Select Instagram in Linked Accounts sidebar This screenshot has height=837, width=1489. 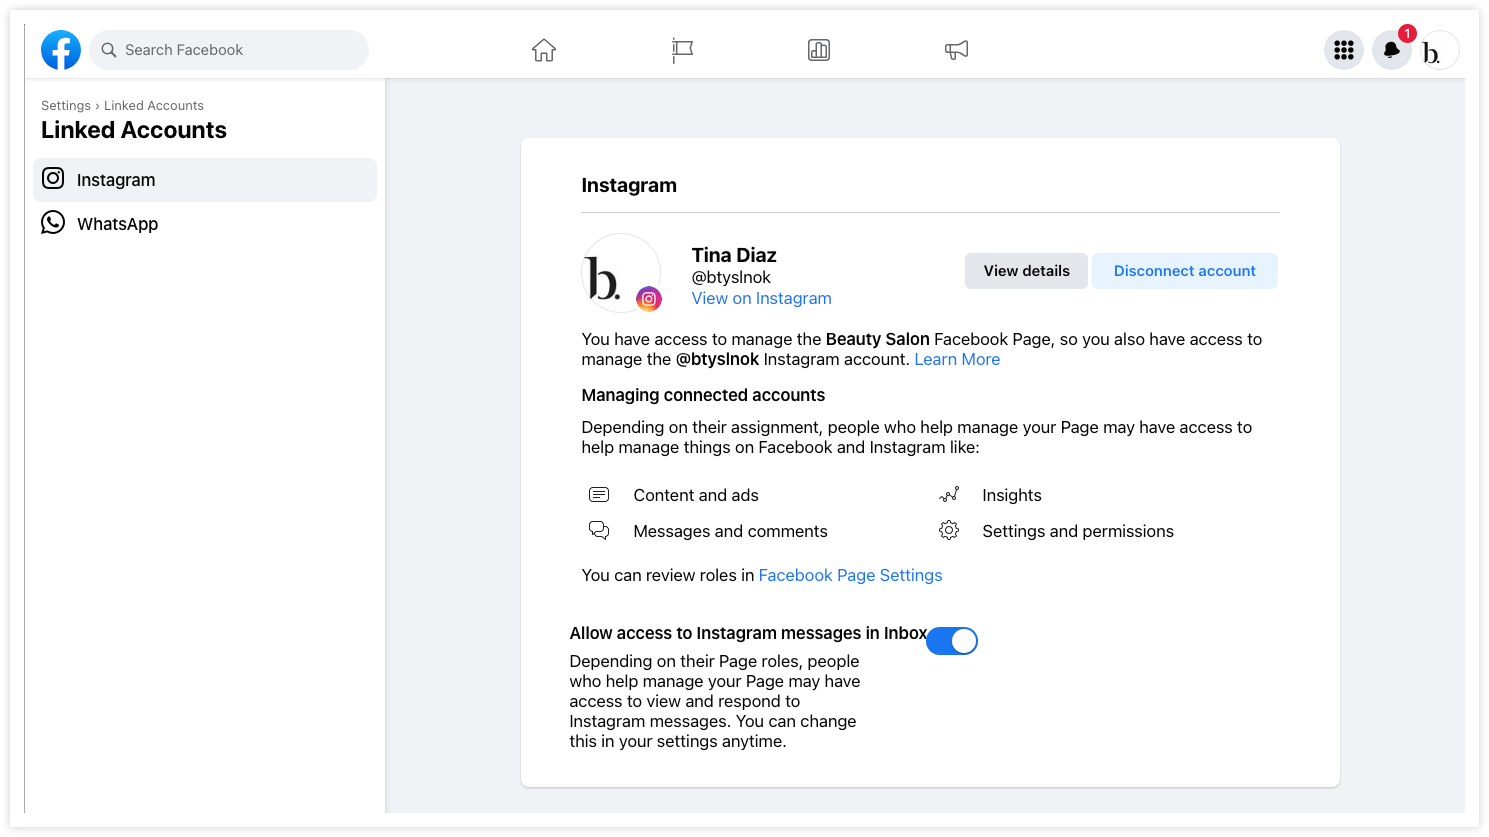tap(205, 180)
